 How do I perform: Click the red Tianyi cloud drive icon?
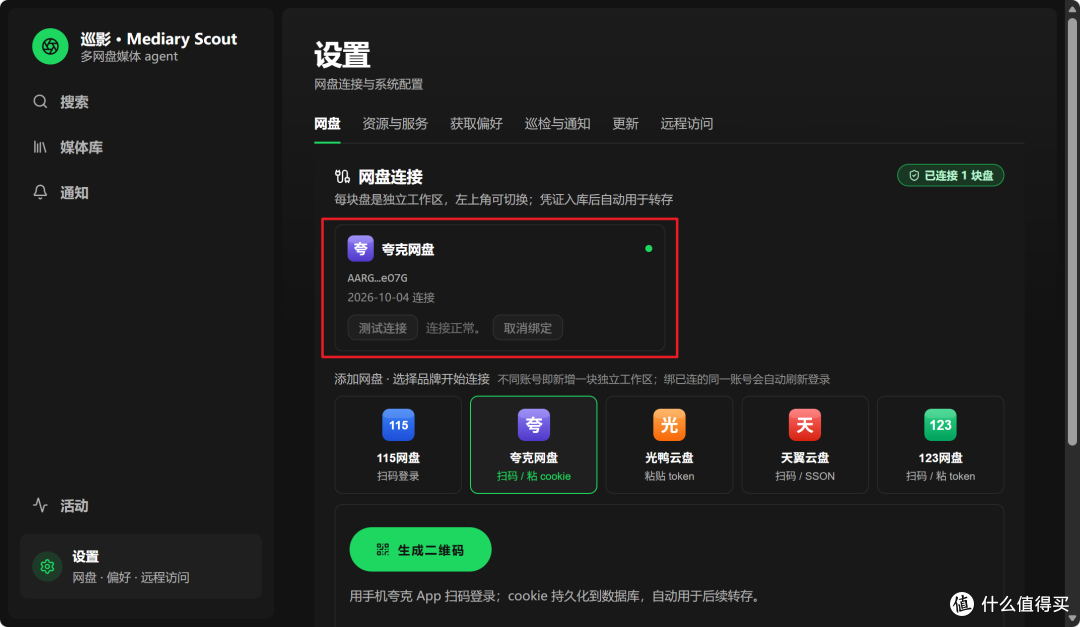(x=804, y=424)
